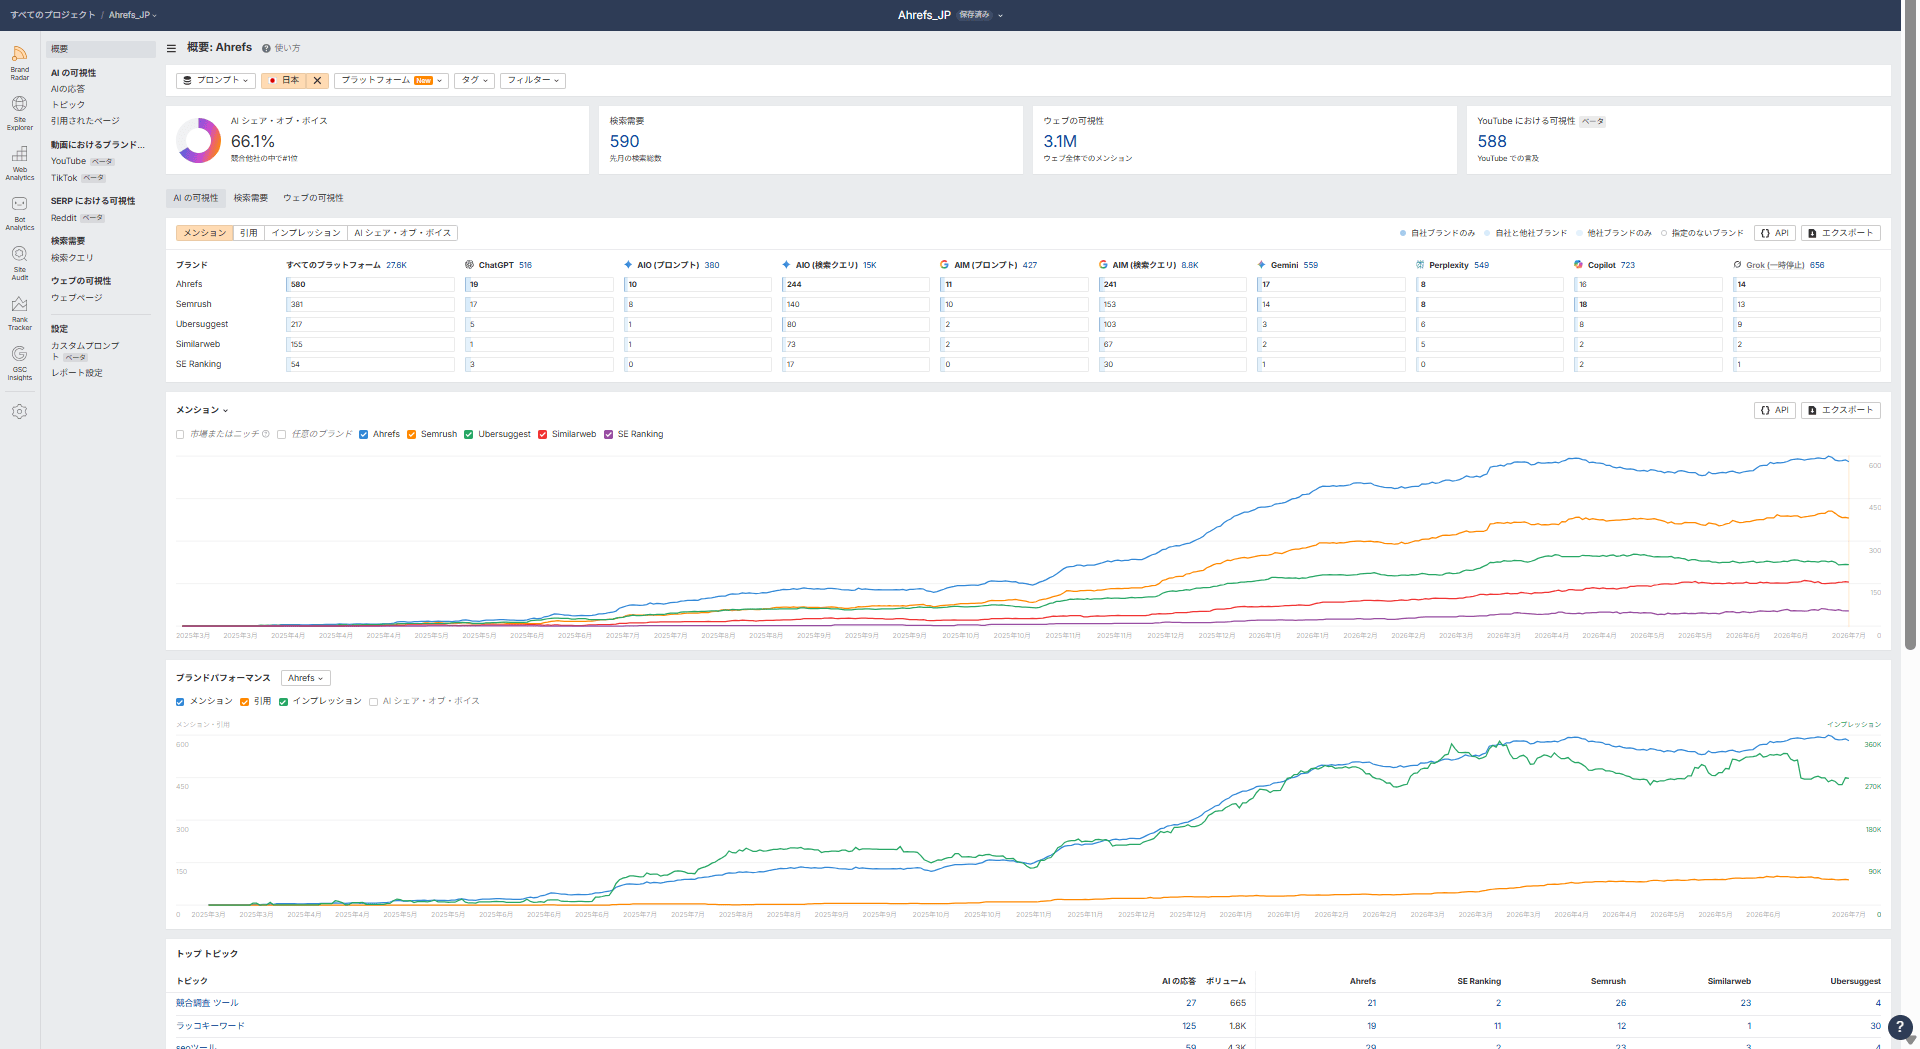This screenshot has width=1920, height=1049.
Task: Toggle 自社ブランドのみ legend color dot
Action: (1403, 233)
